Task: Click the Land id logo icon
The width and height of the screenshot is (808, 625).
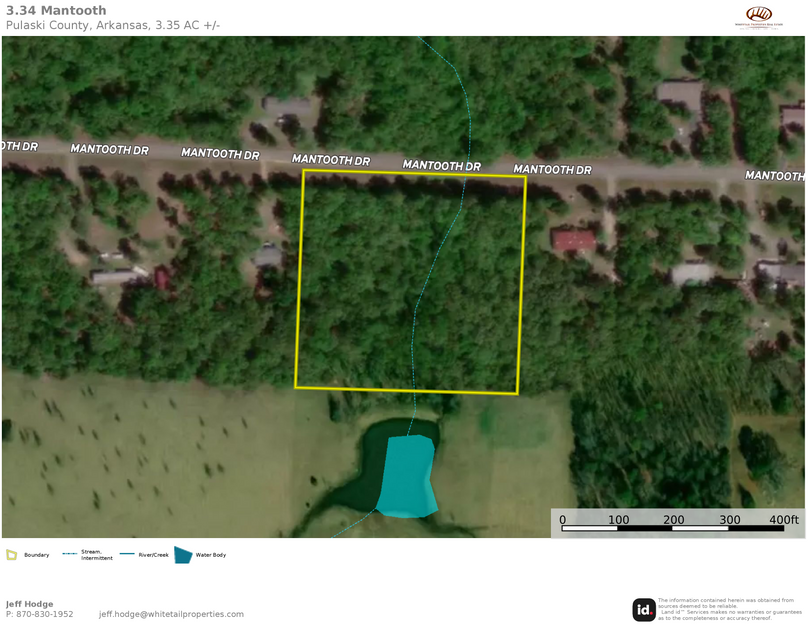Action: coord(644,610)
